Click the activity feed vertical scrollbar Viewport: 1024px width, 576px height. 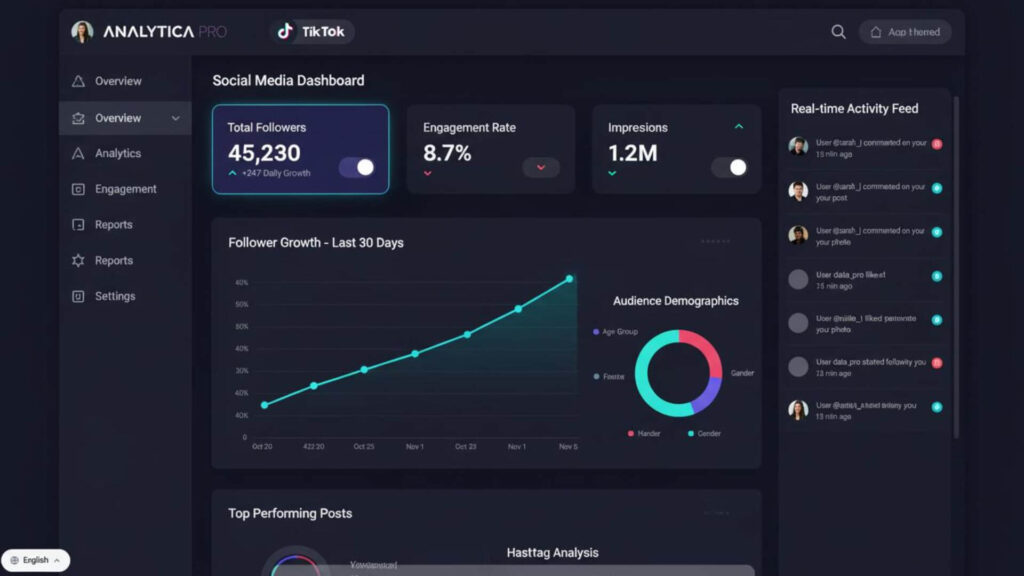(x=956, y=268)
